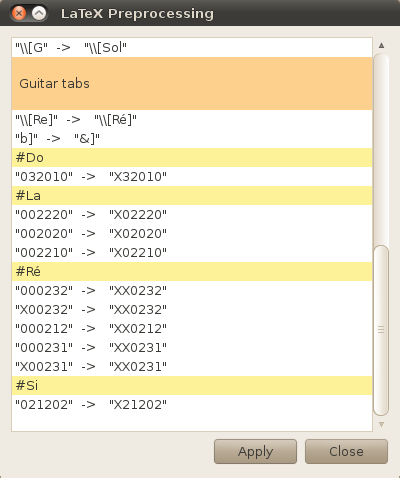Select the "\\[Re]" -> "\\[Ré]" rule
The image size is (400, 478).
coord(192,119)
